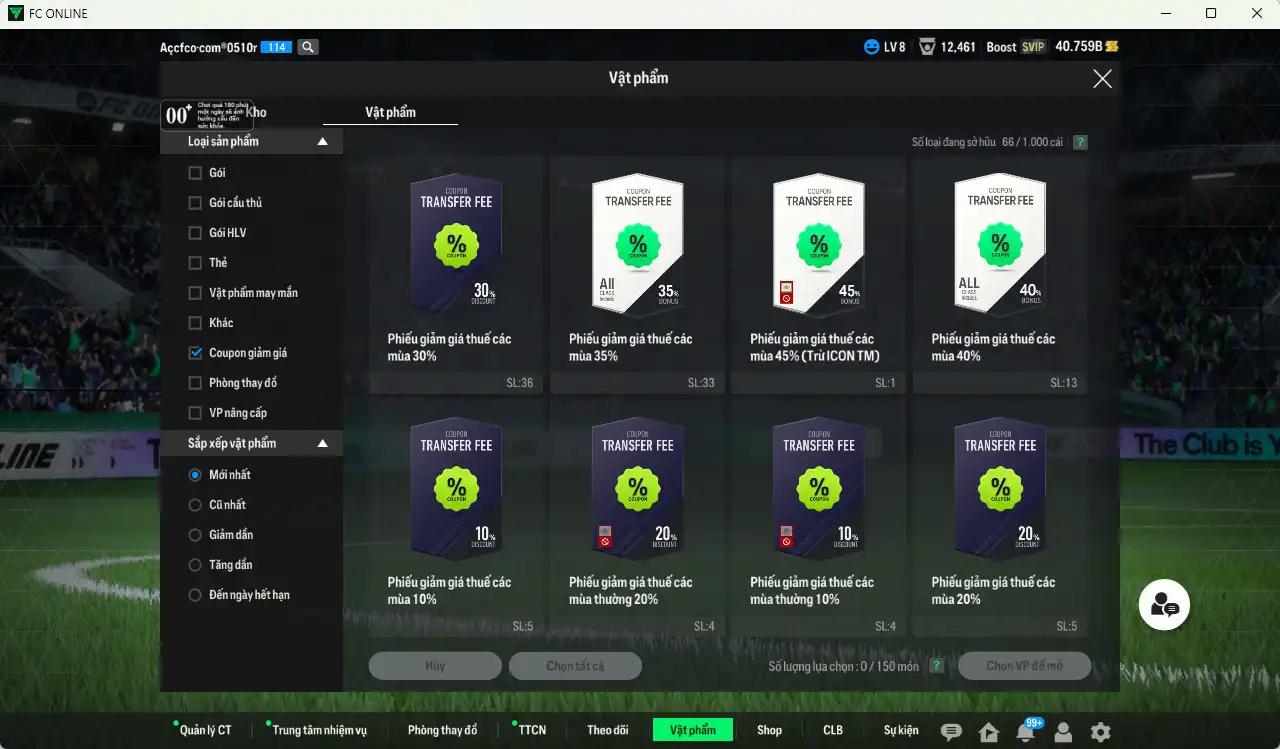Open Trung tâm nhiệm vụ menu
This screenshot has width=1280, height=749.
[319, 730]
